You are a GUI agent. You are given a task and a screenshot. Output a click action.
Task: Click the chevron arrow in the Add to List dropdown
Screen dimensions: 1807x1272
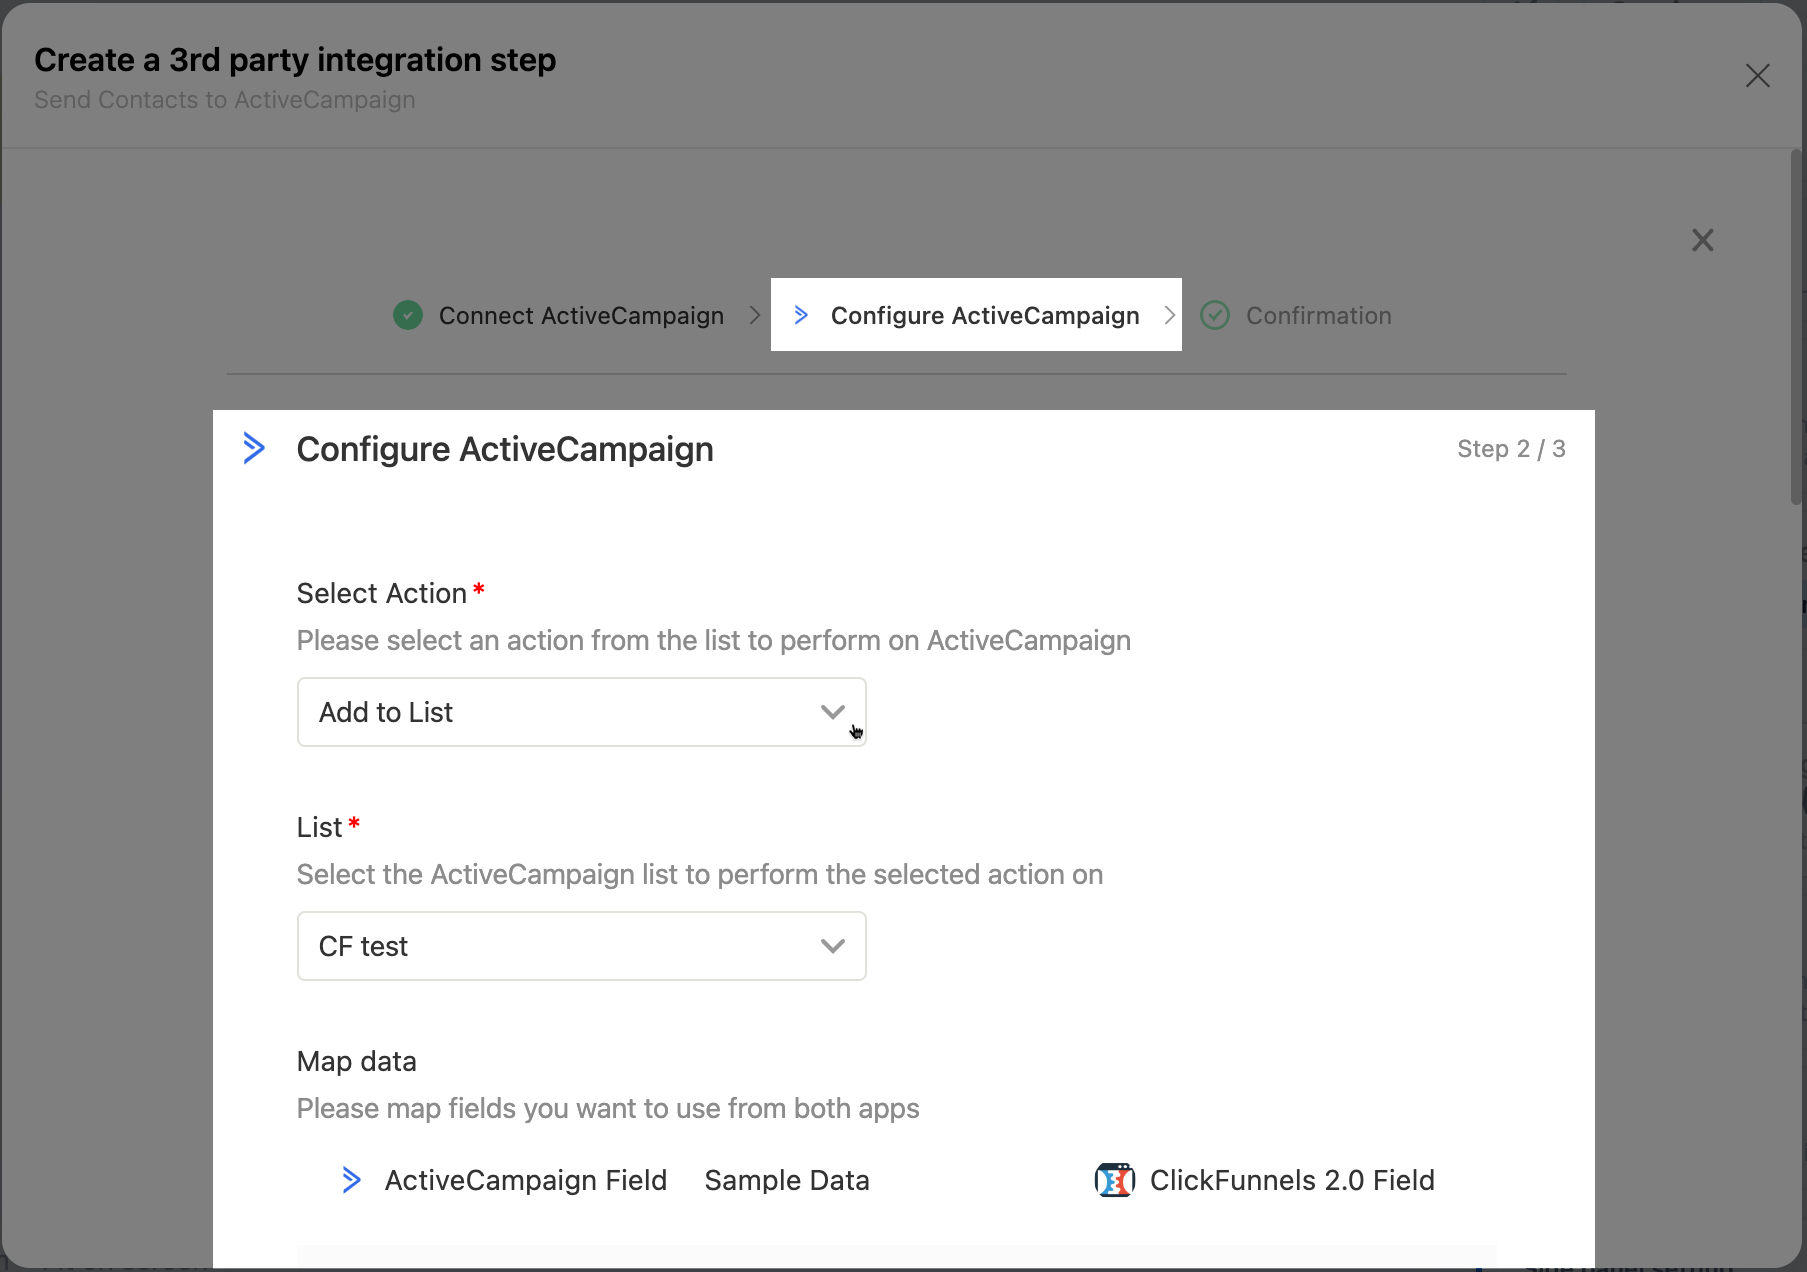832,712
